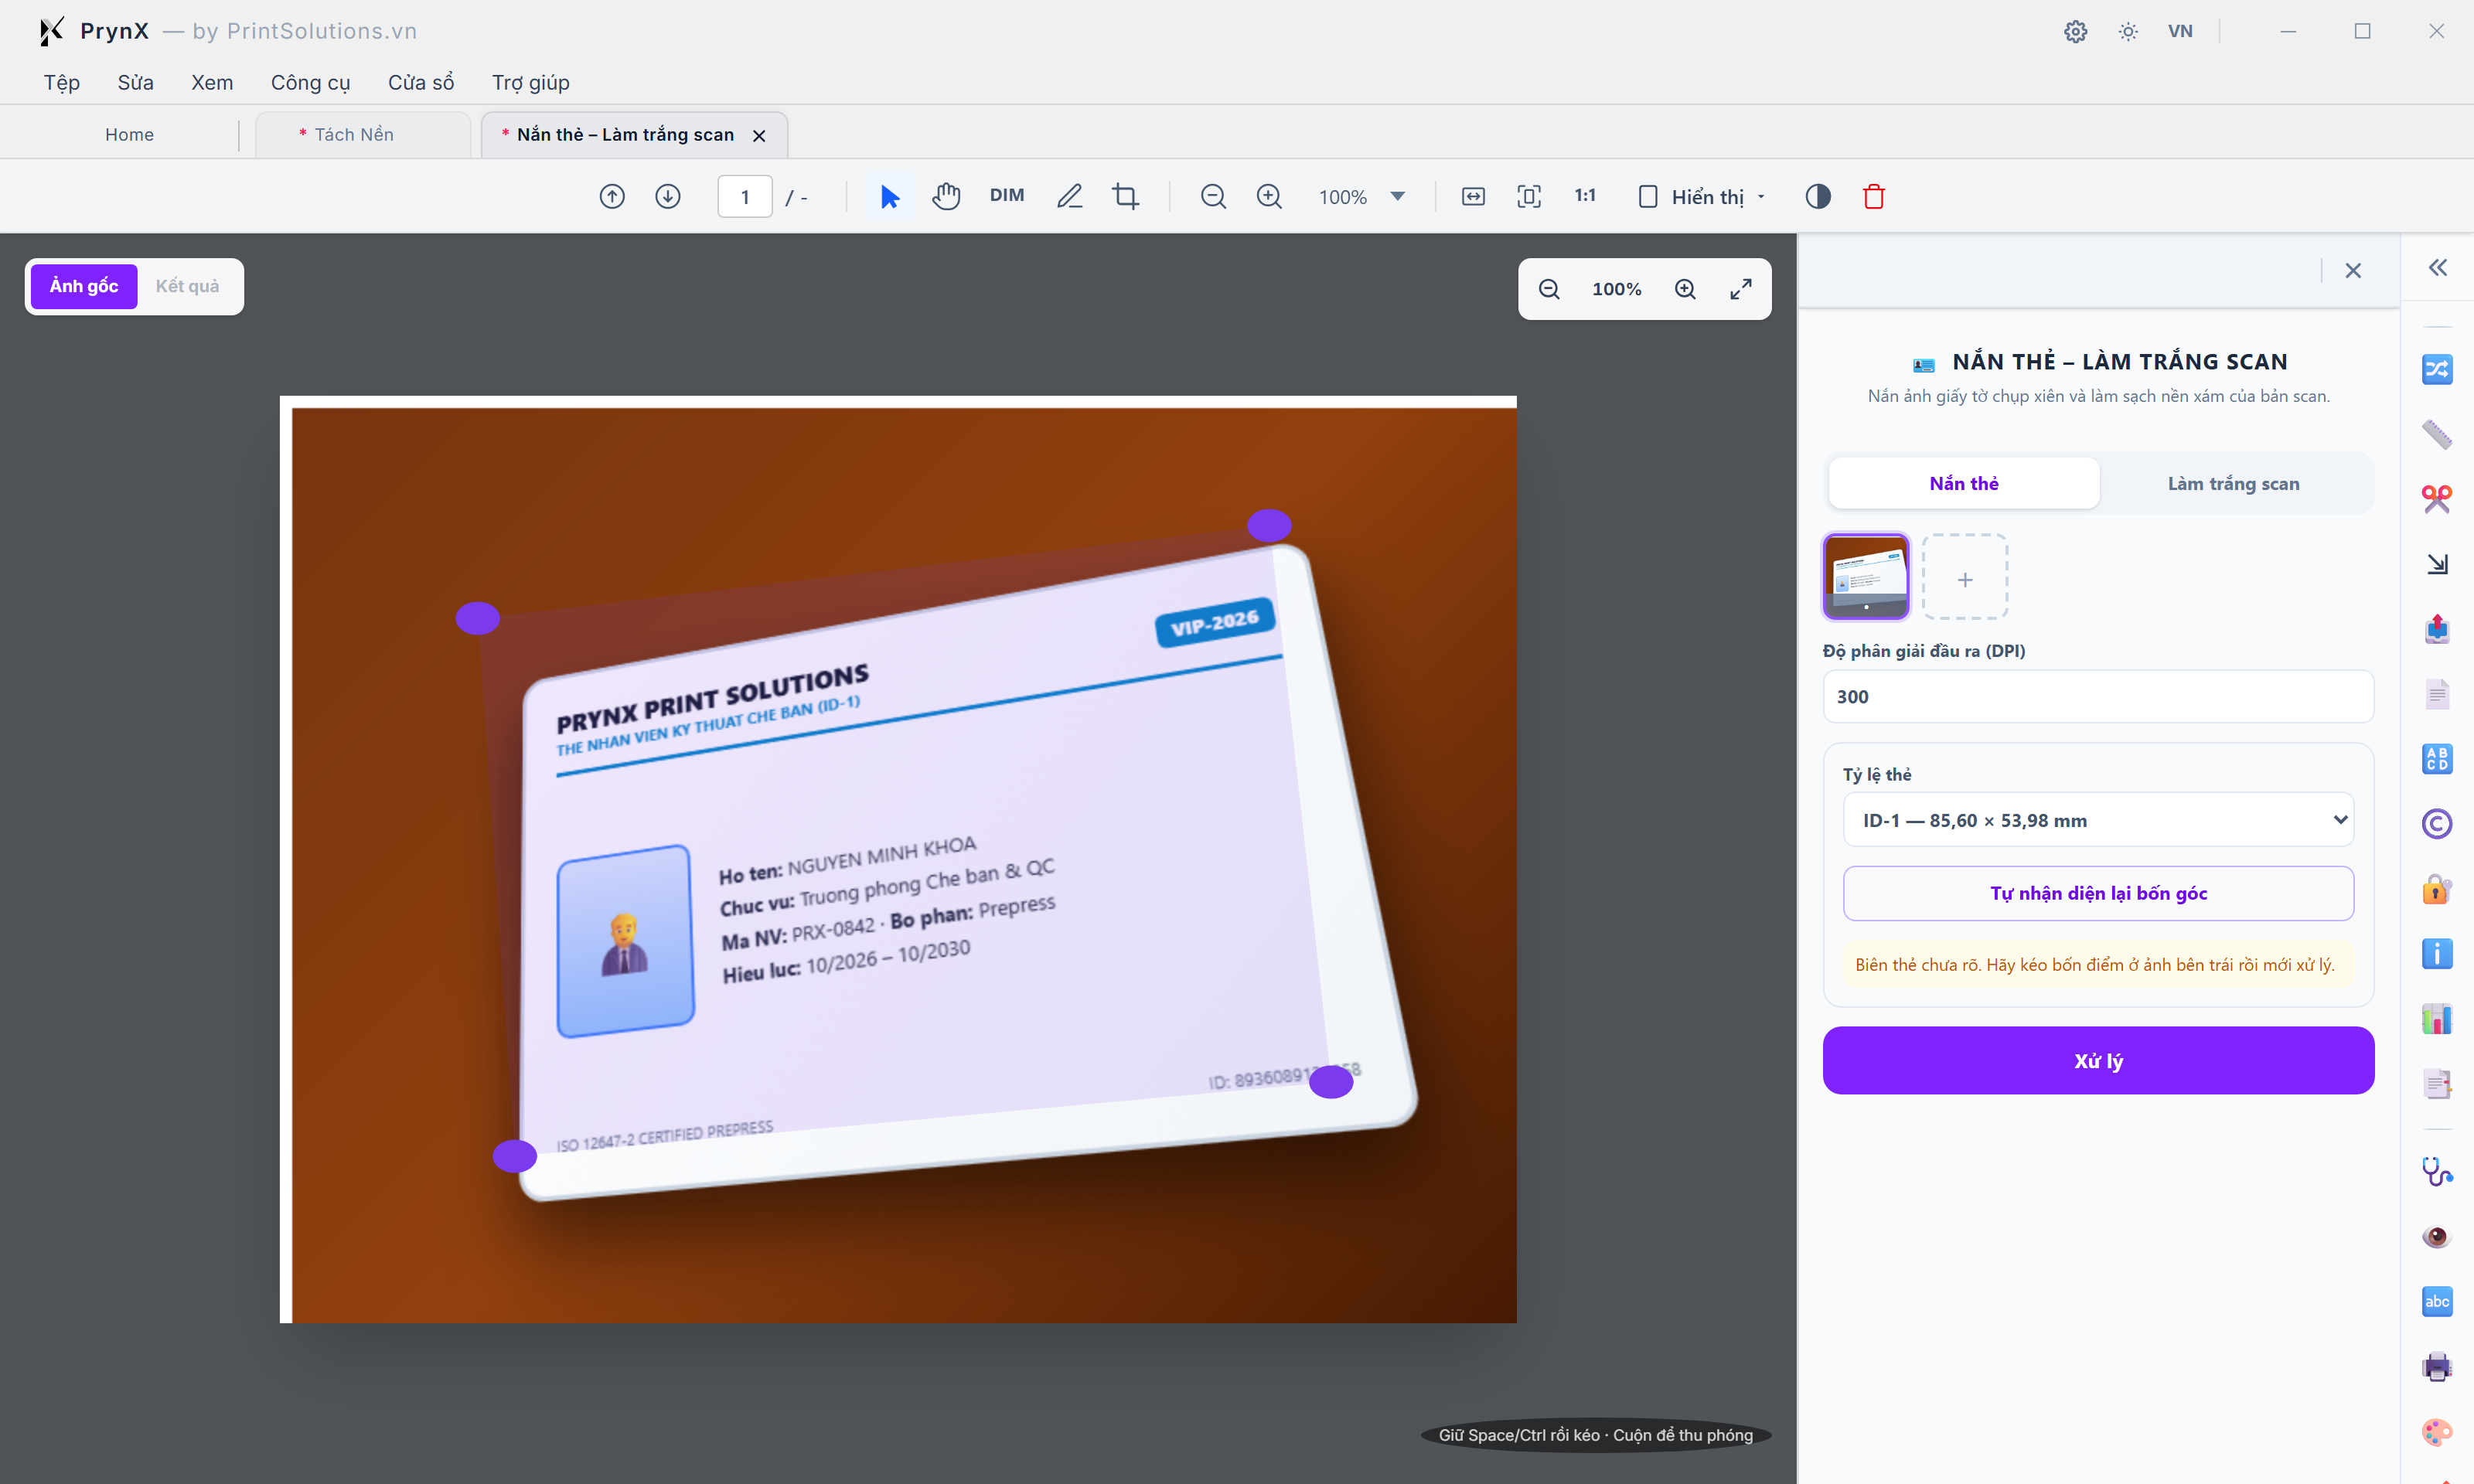This screenshot has width=2474, height=1484.
Task: Select the hand pan tool
Action: click(x=946, y=196)
